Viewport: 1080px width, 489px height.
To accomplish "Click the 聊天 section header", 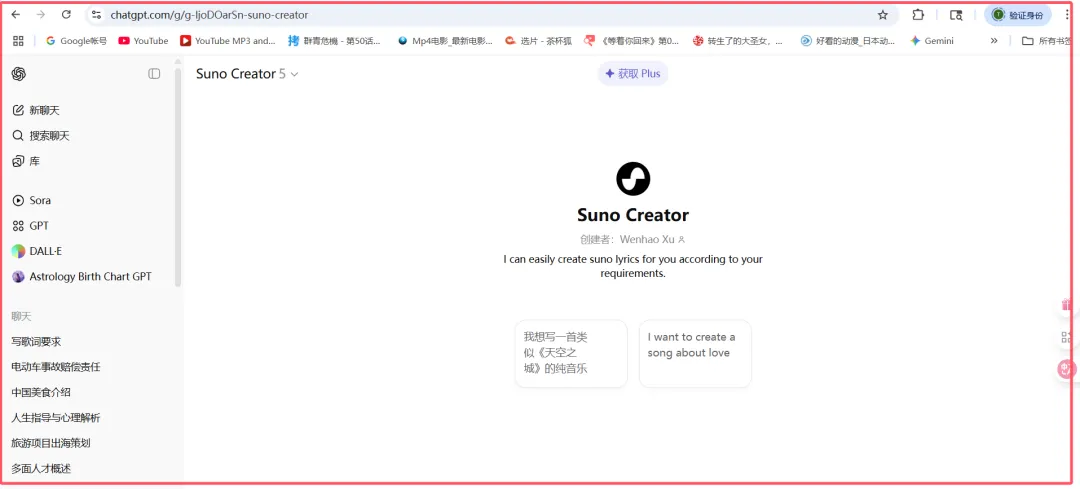I will 21,317.
